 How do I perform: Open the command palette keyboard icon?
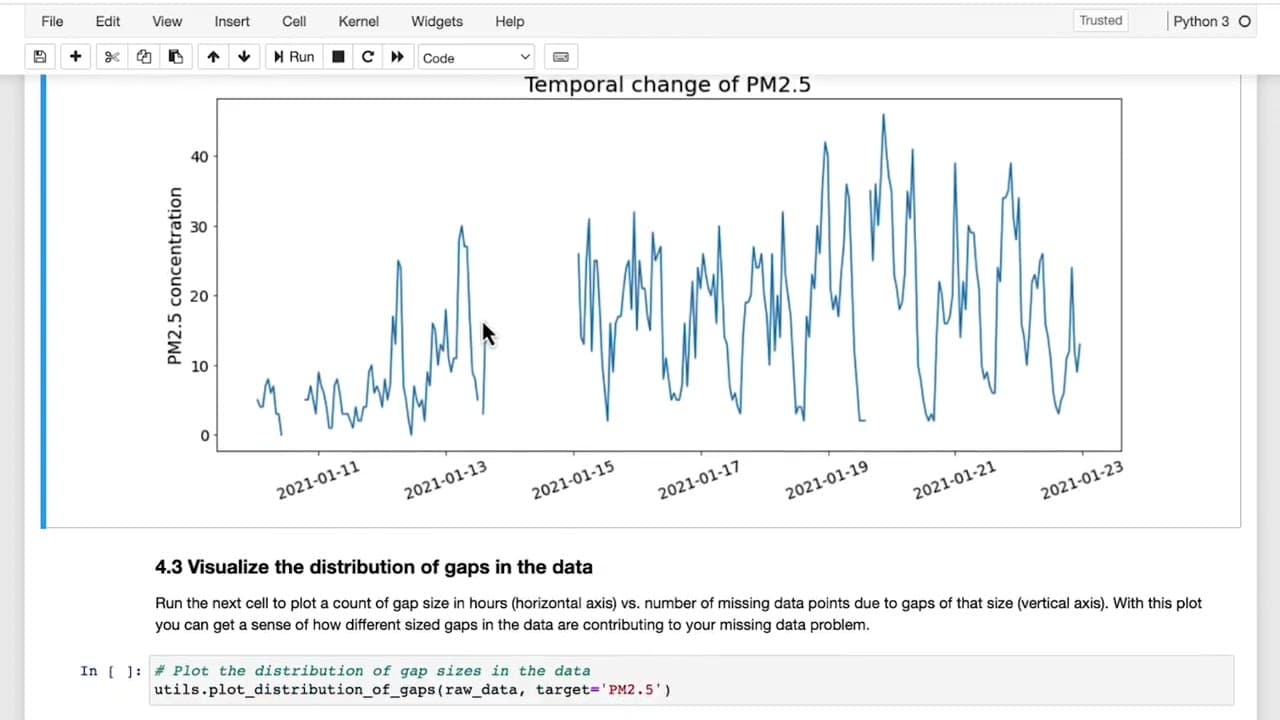pos(561,57)
